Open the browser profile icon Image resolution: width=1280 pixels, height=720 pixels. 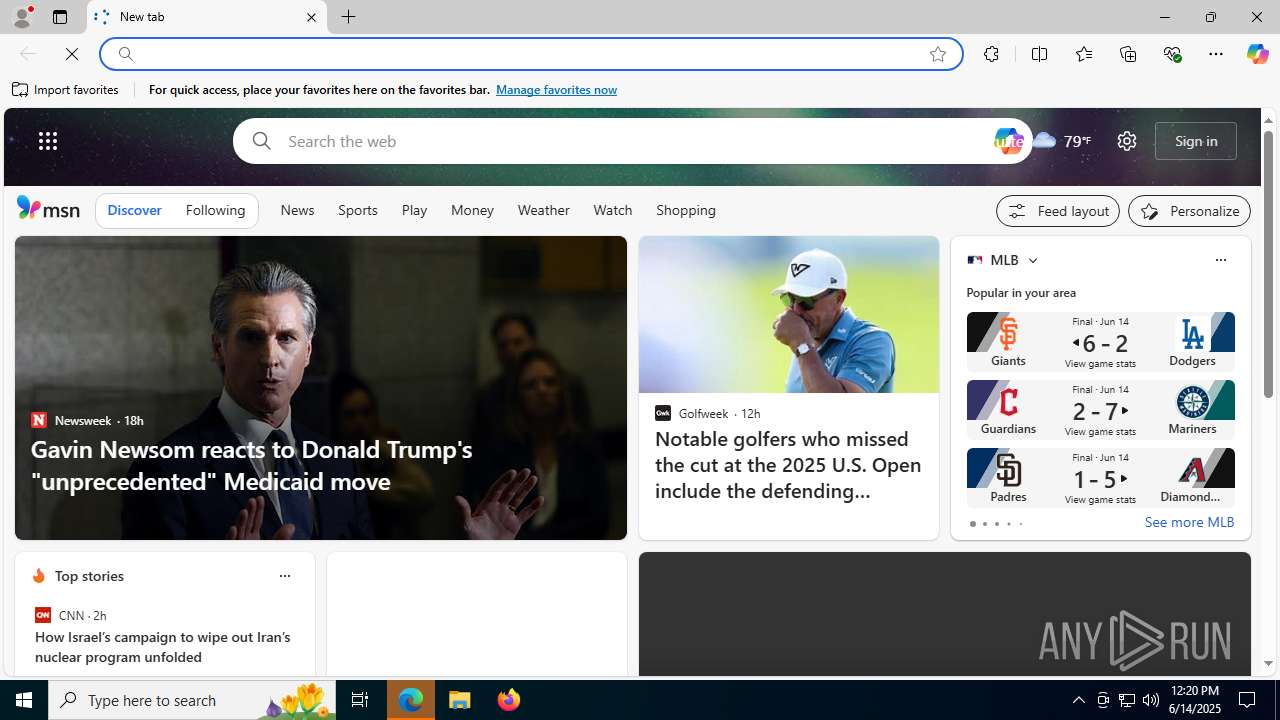coord(21,17)
